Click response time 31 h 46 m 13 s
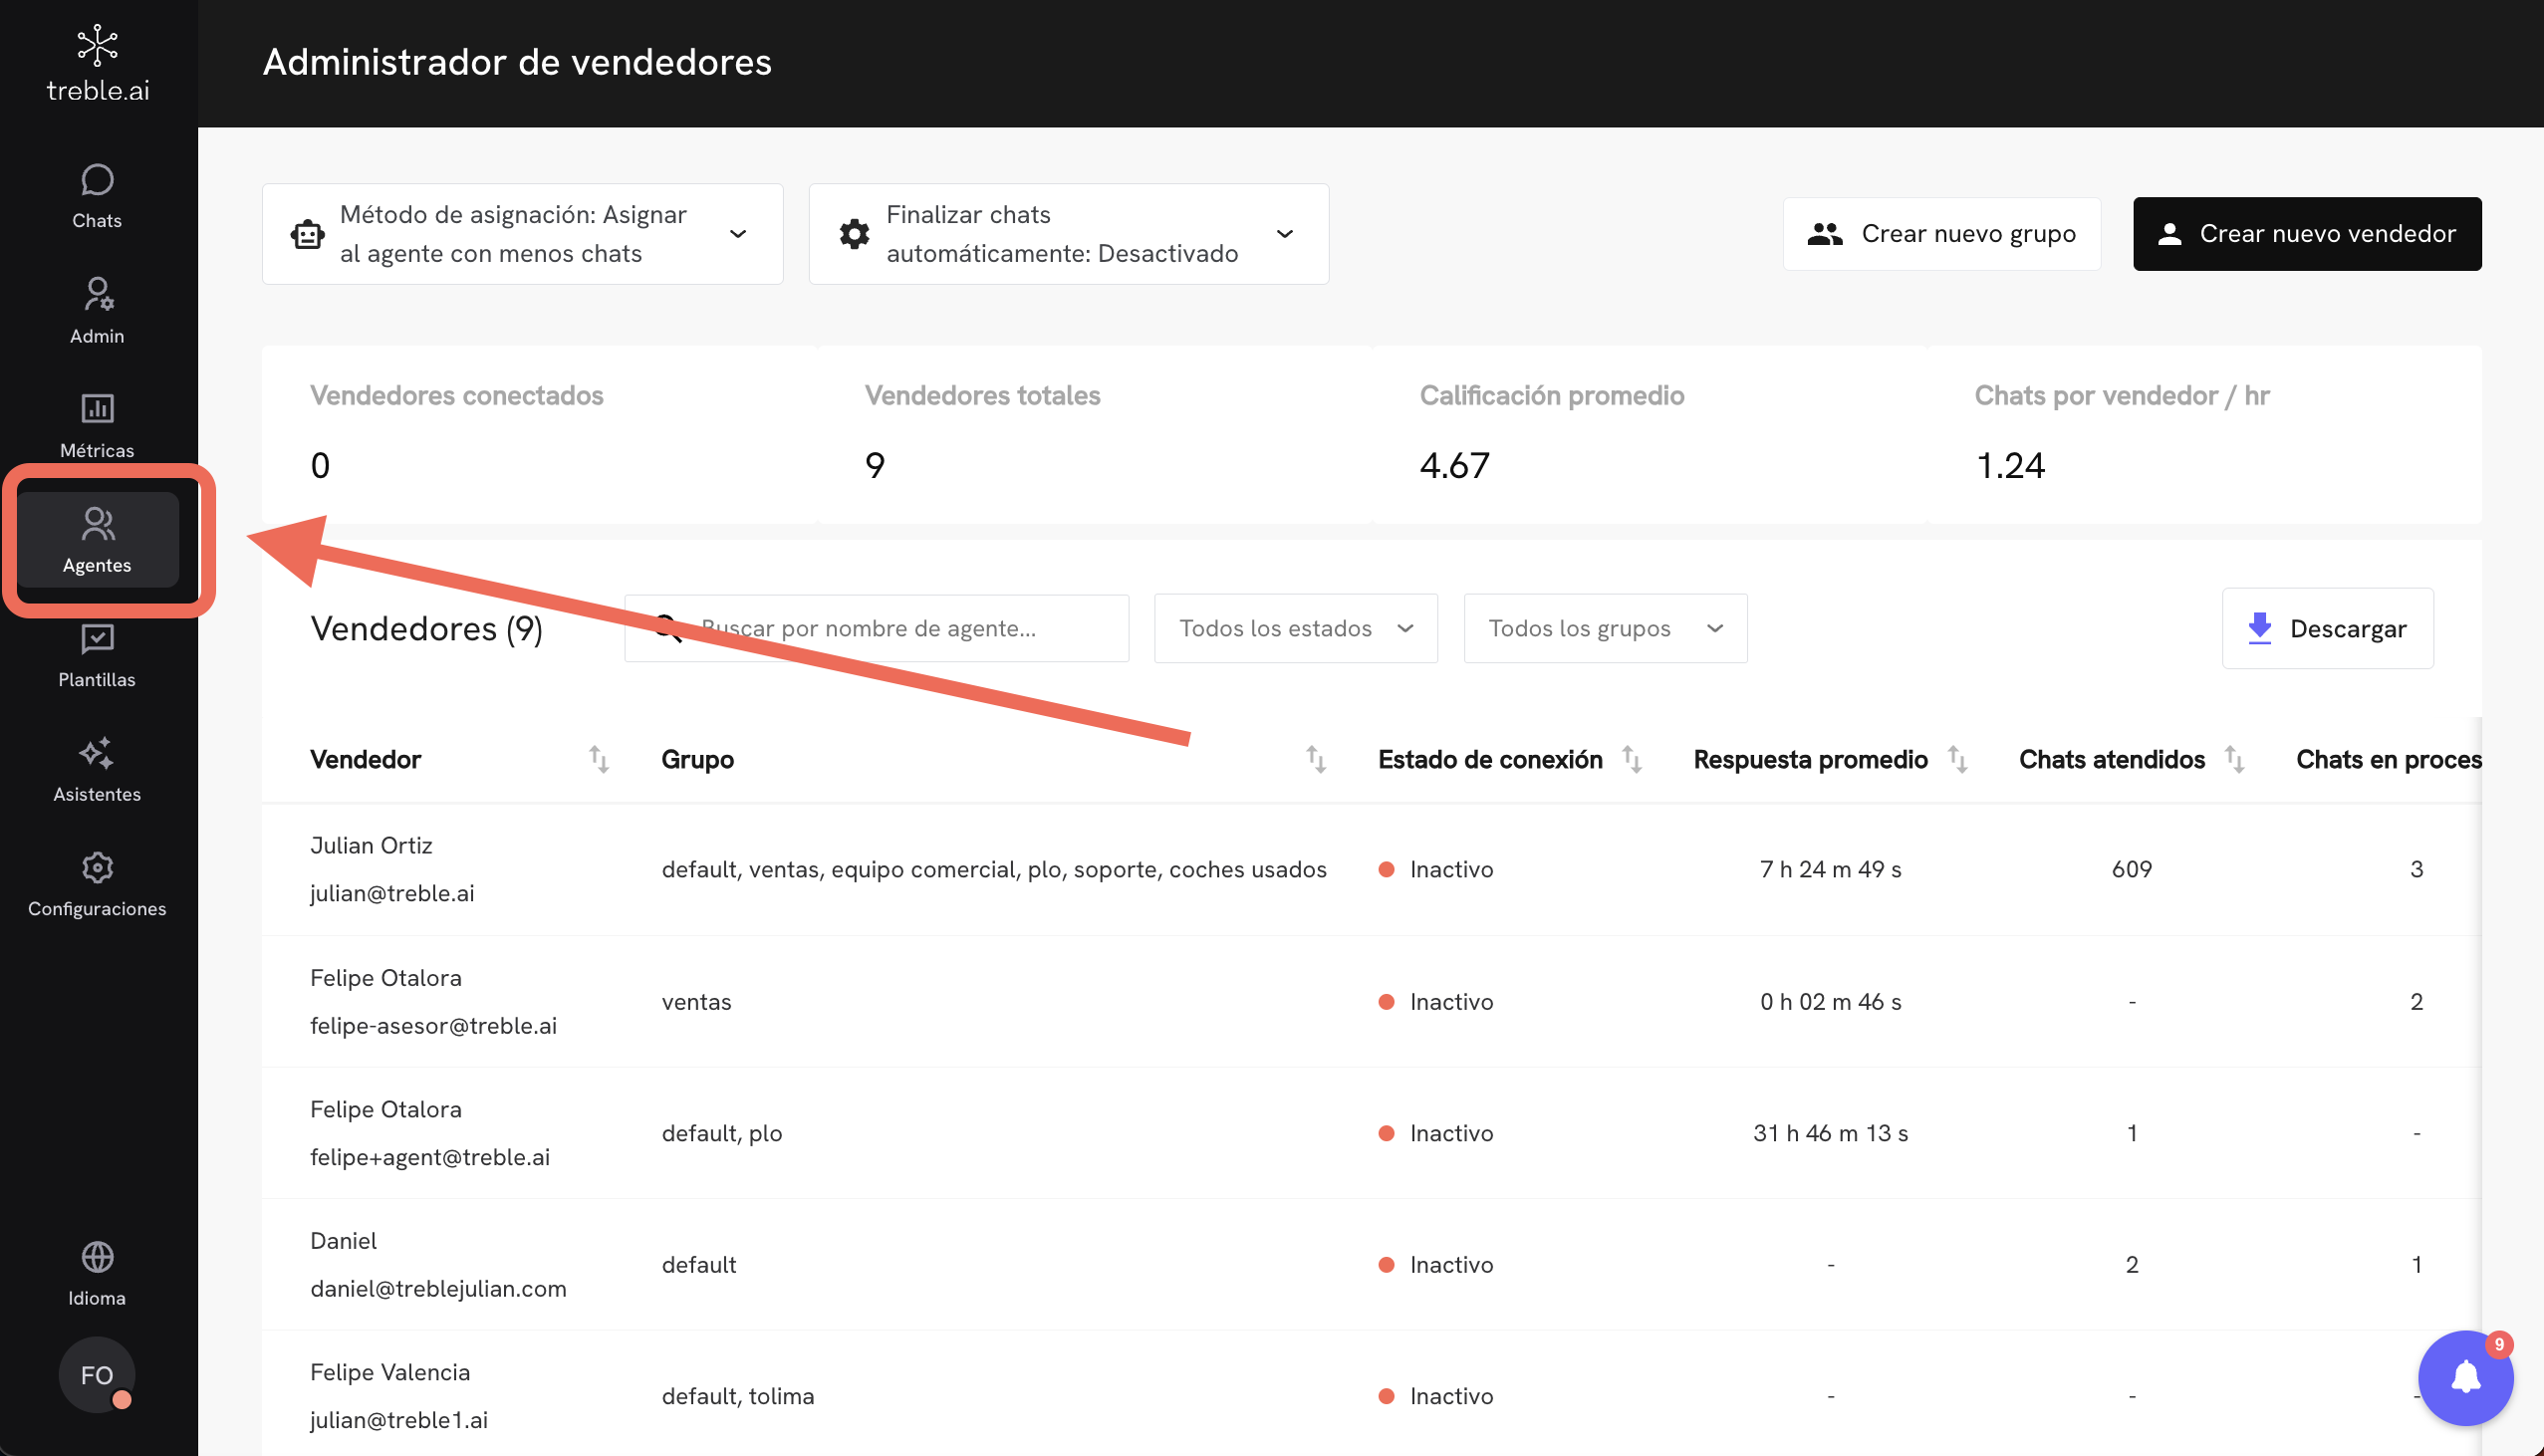 (1830, 1133)
